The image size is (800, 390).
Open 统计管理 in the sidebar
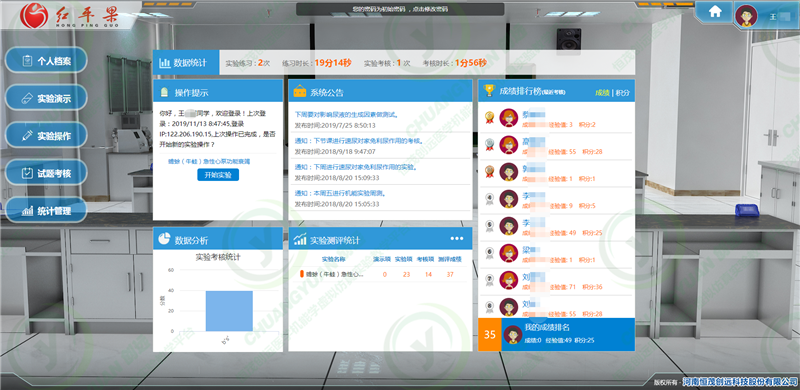46,210
